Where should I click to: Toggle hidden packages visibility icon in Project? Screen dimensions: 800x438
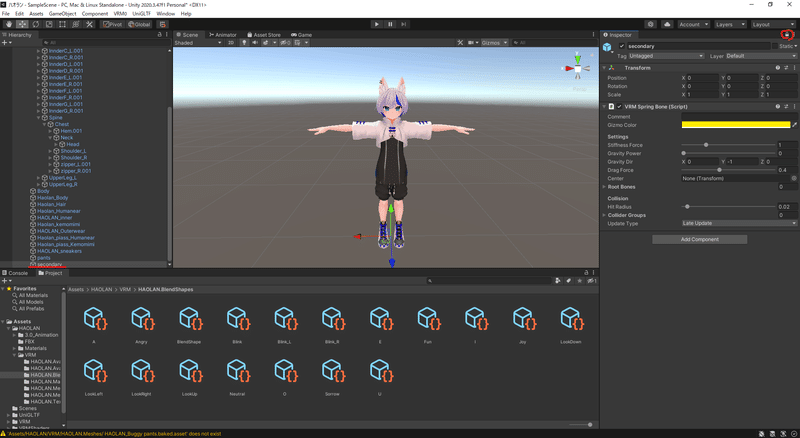coord(591,280)
